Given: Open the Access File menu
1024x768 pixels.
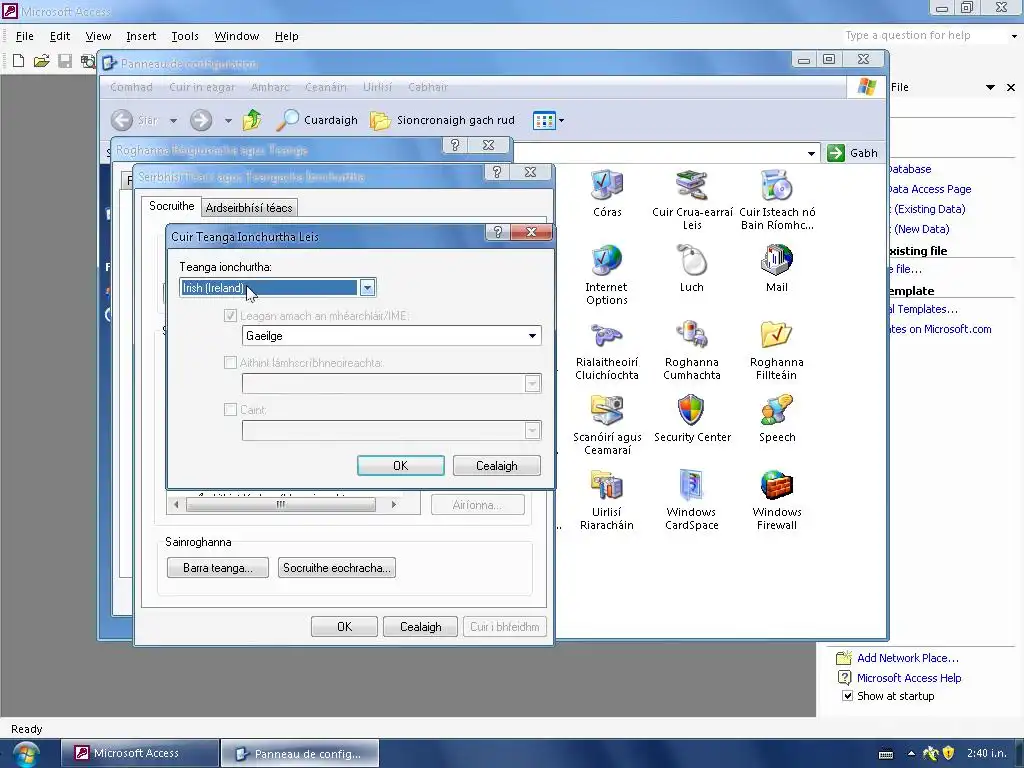Looking at the screenshot, I should [x=25, y=36].
